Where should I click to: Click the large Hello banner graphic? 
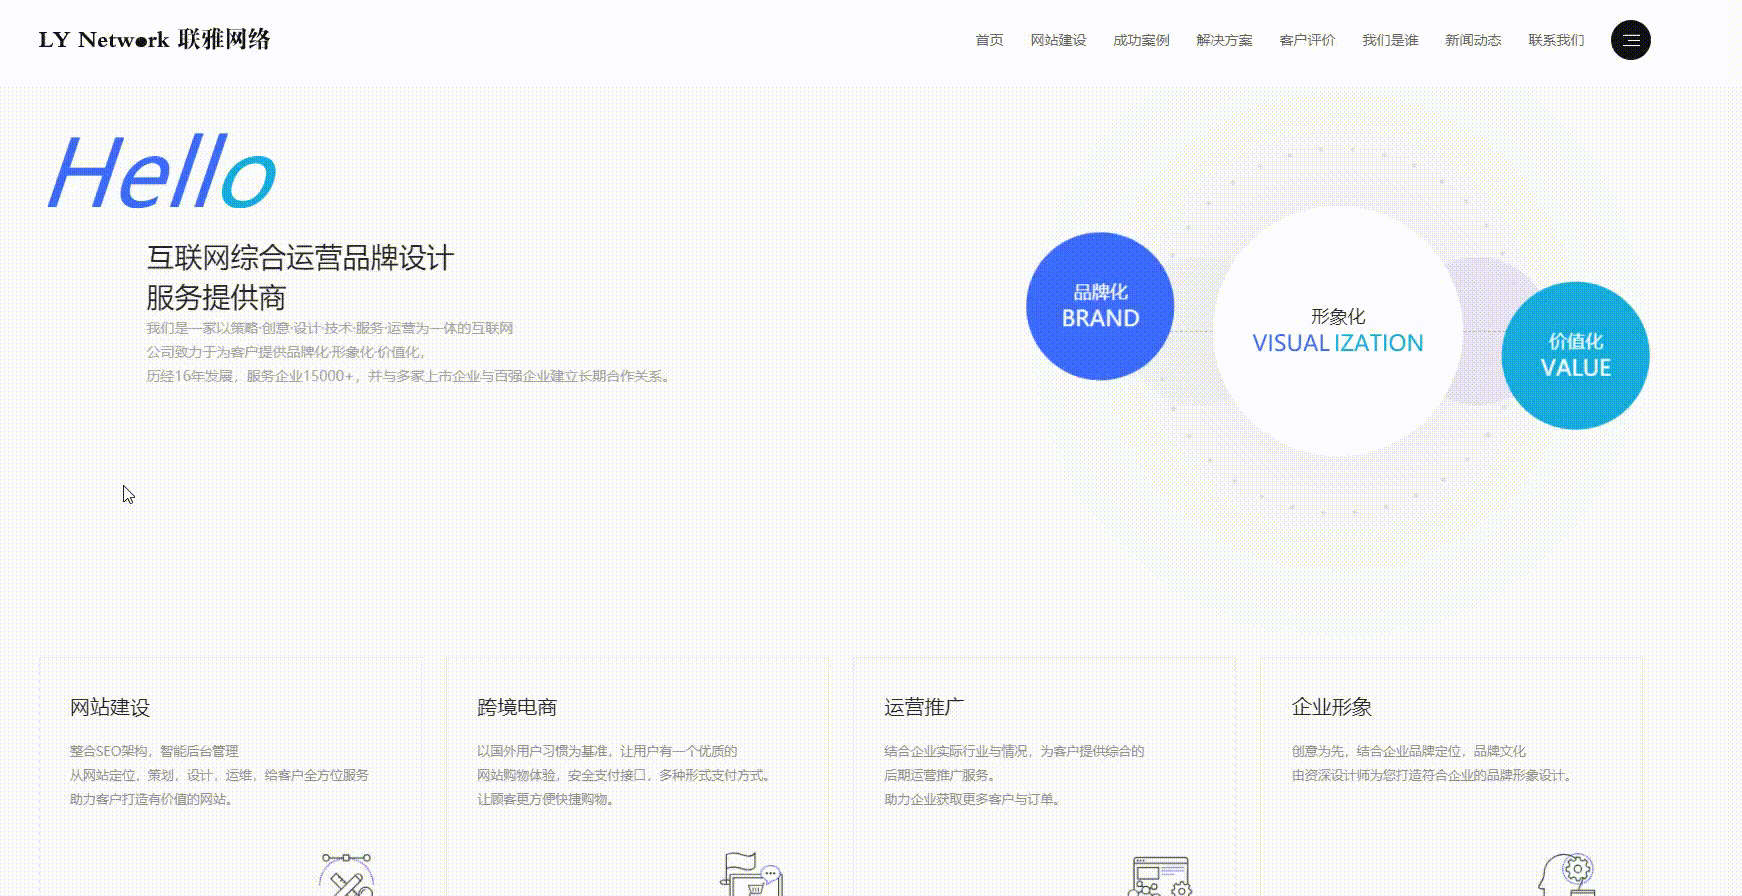point(162,172)
